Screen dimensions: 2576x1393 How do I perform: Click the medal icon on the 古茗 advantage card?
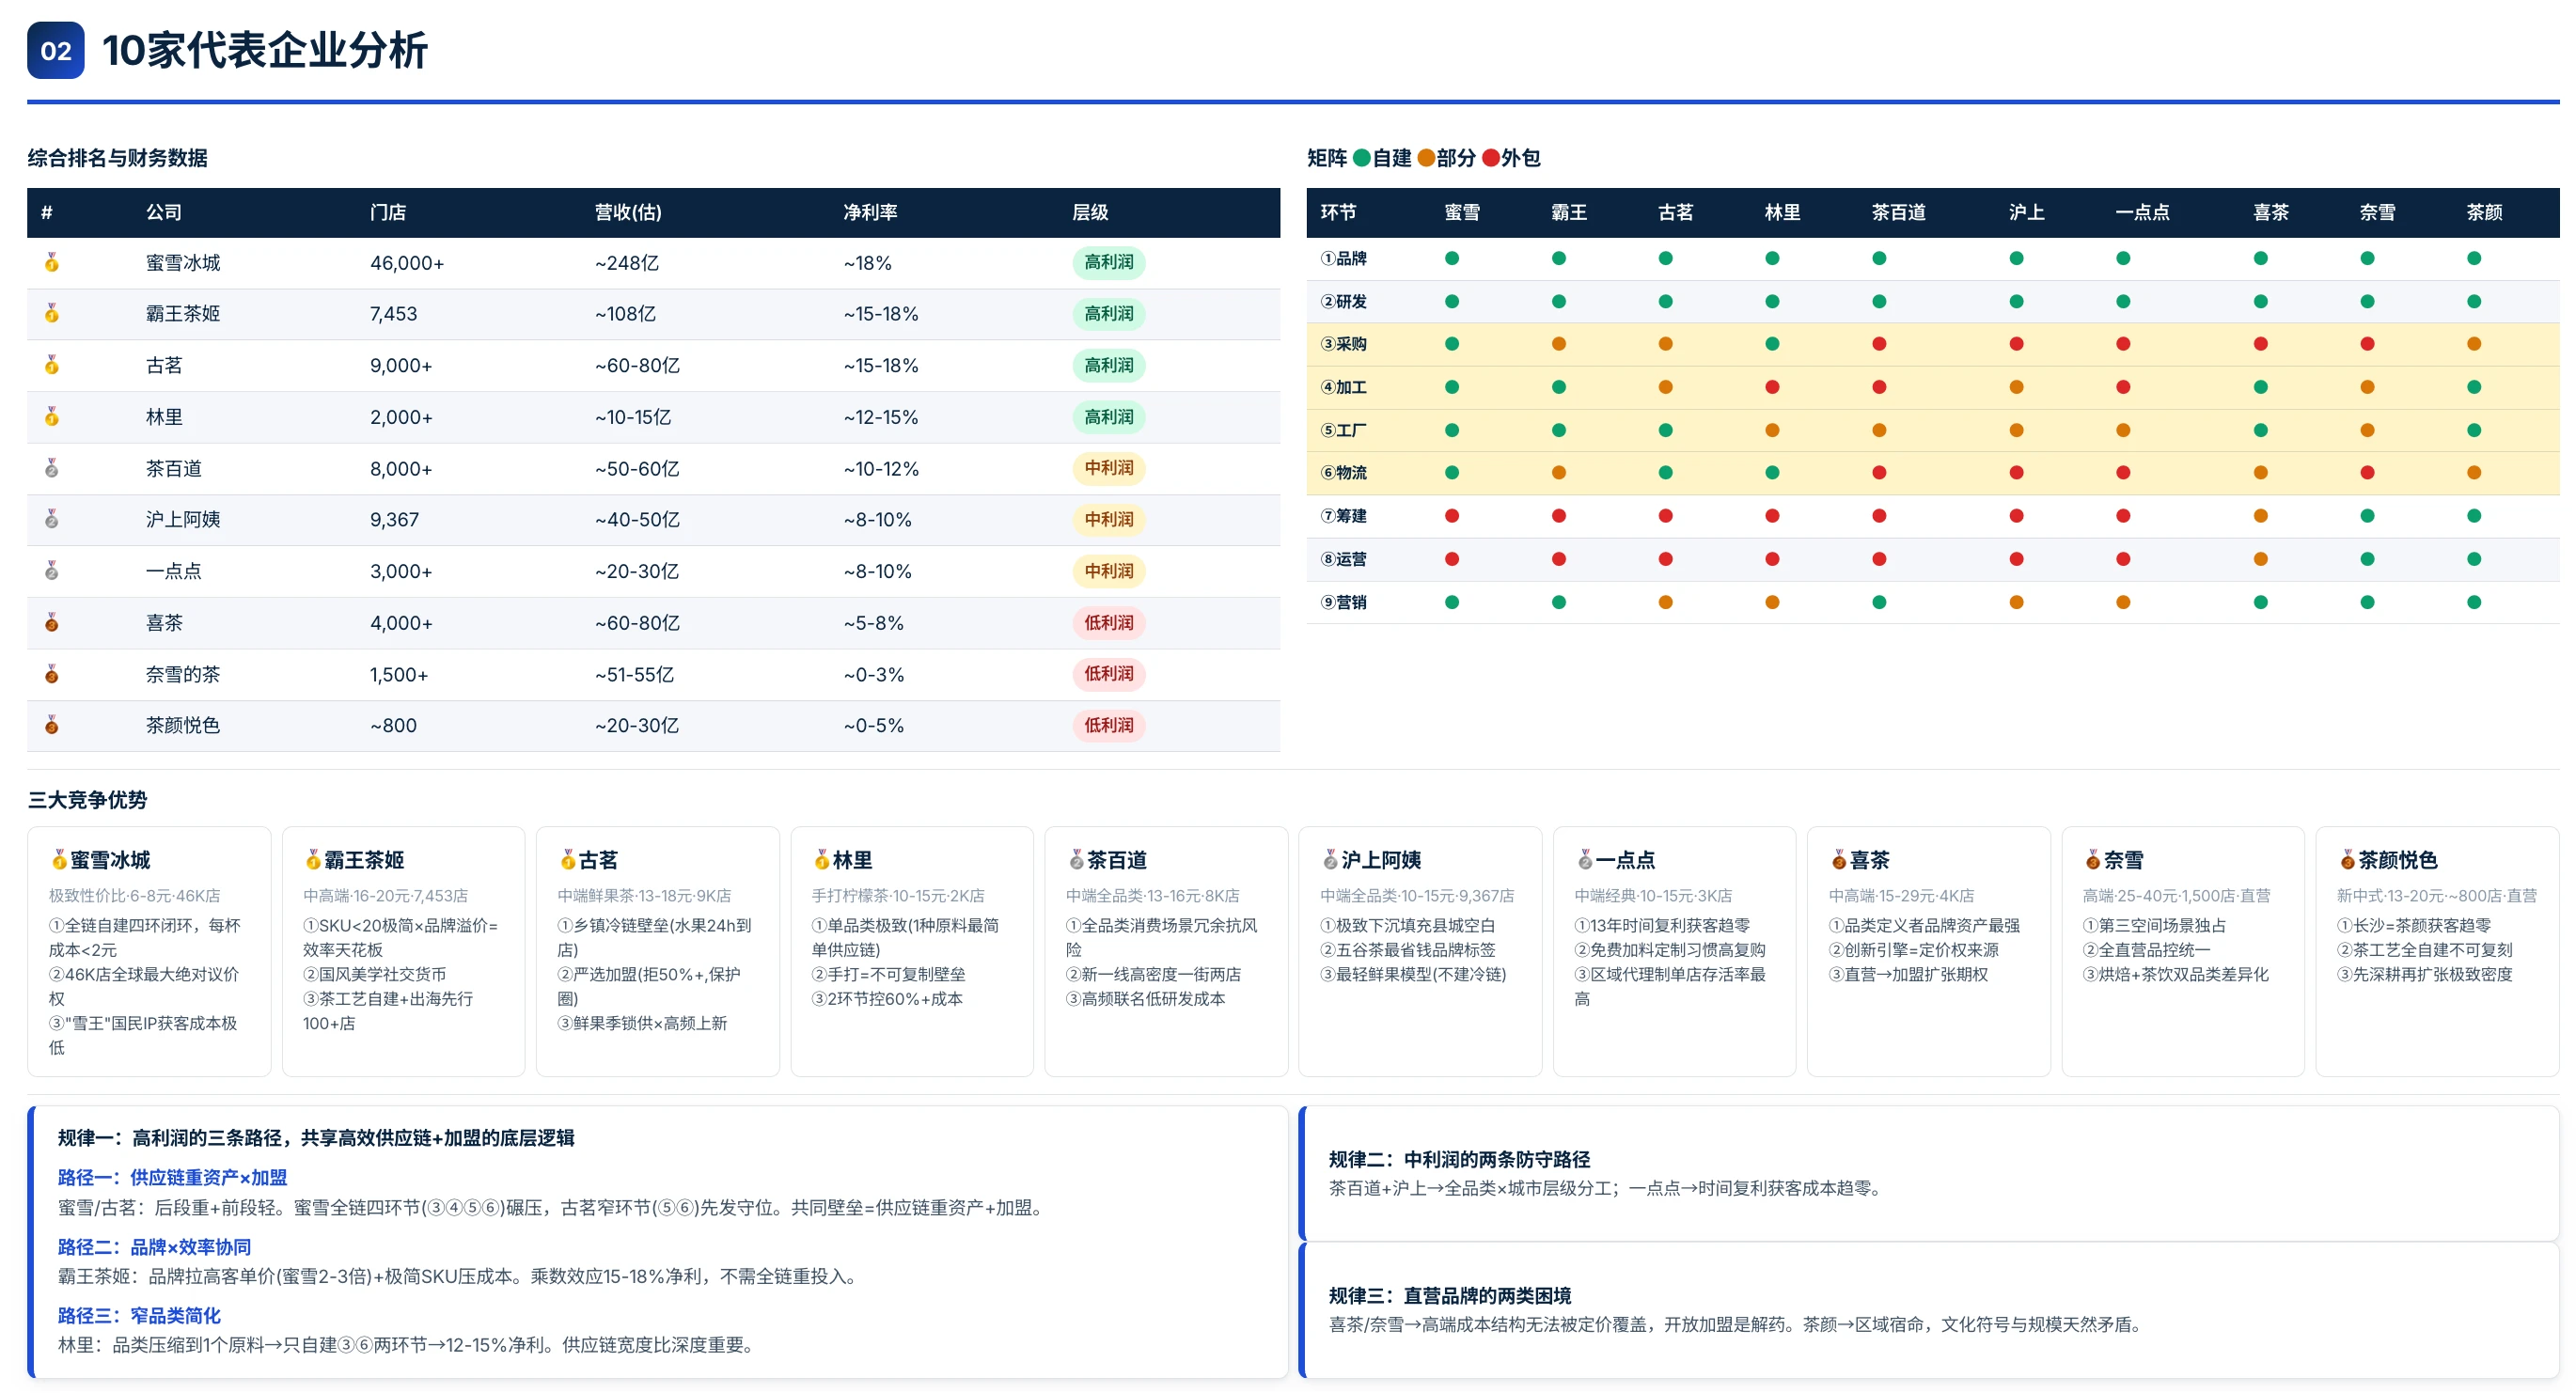(568, 860)
